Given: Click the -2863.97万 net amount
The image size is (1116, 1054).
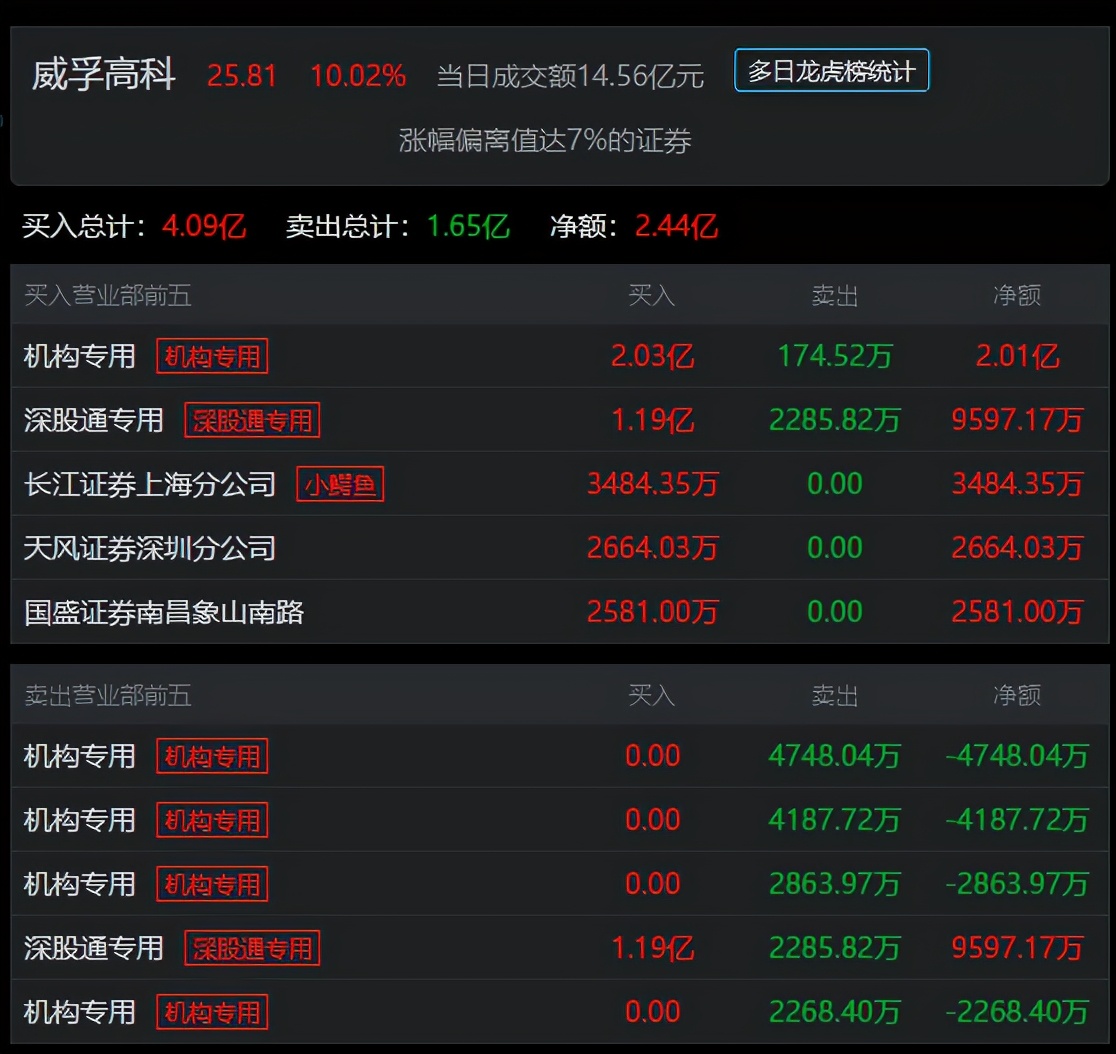Looking at the screenshot, I should pyautogui.click(x=1018, y=884).
